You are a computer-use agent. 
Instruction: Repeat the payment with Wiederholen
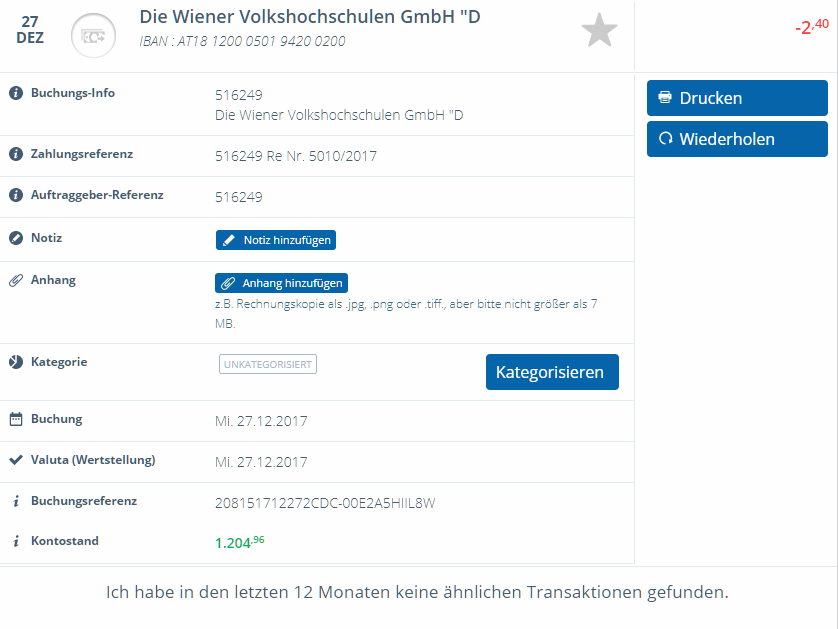coord(737,139)
